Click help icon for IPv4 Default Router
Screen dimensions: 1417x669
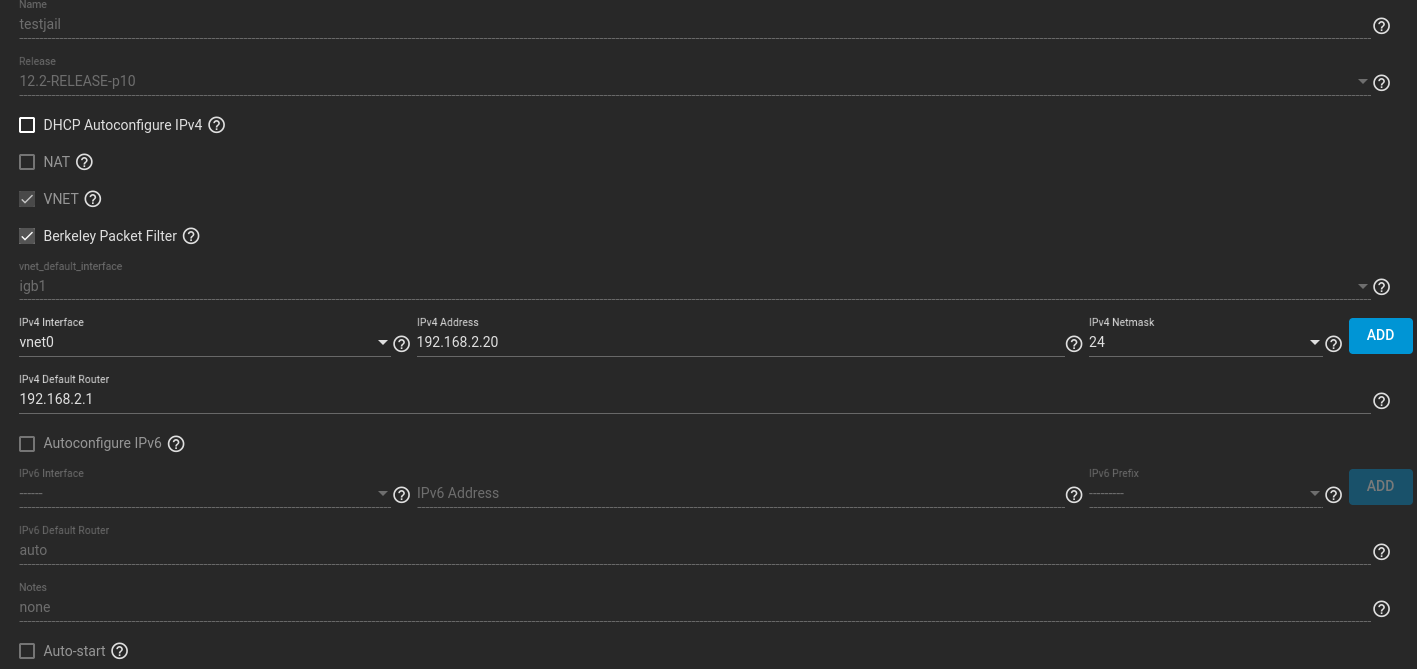1381,401
